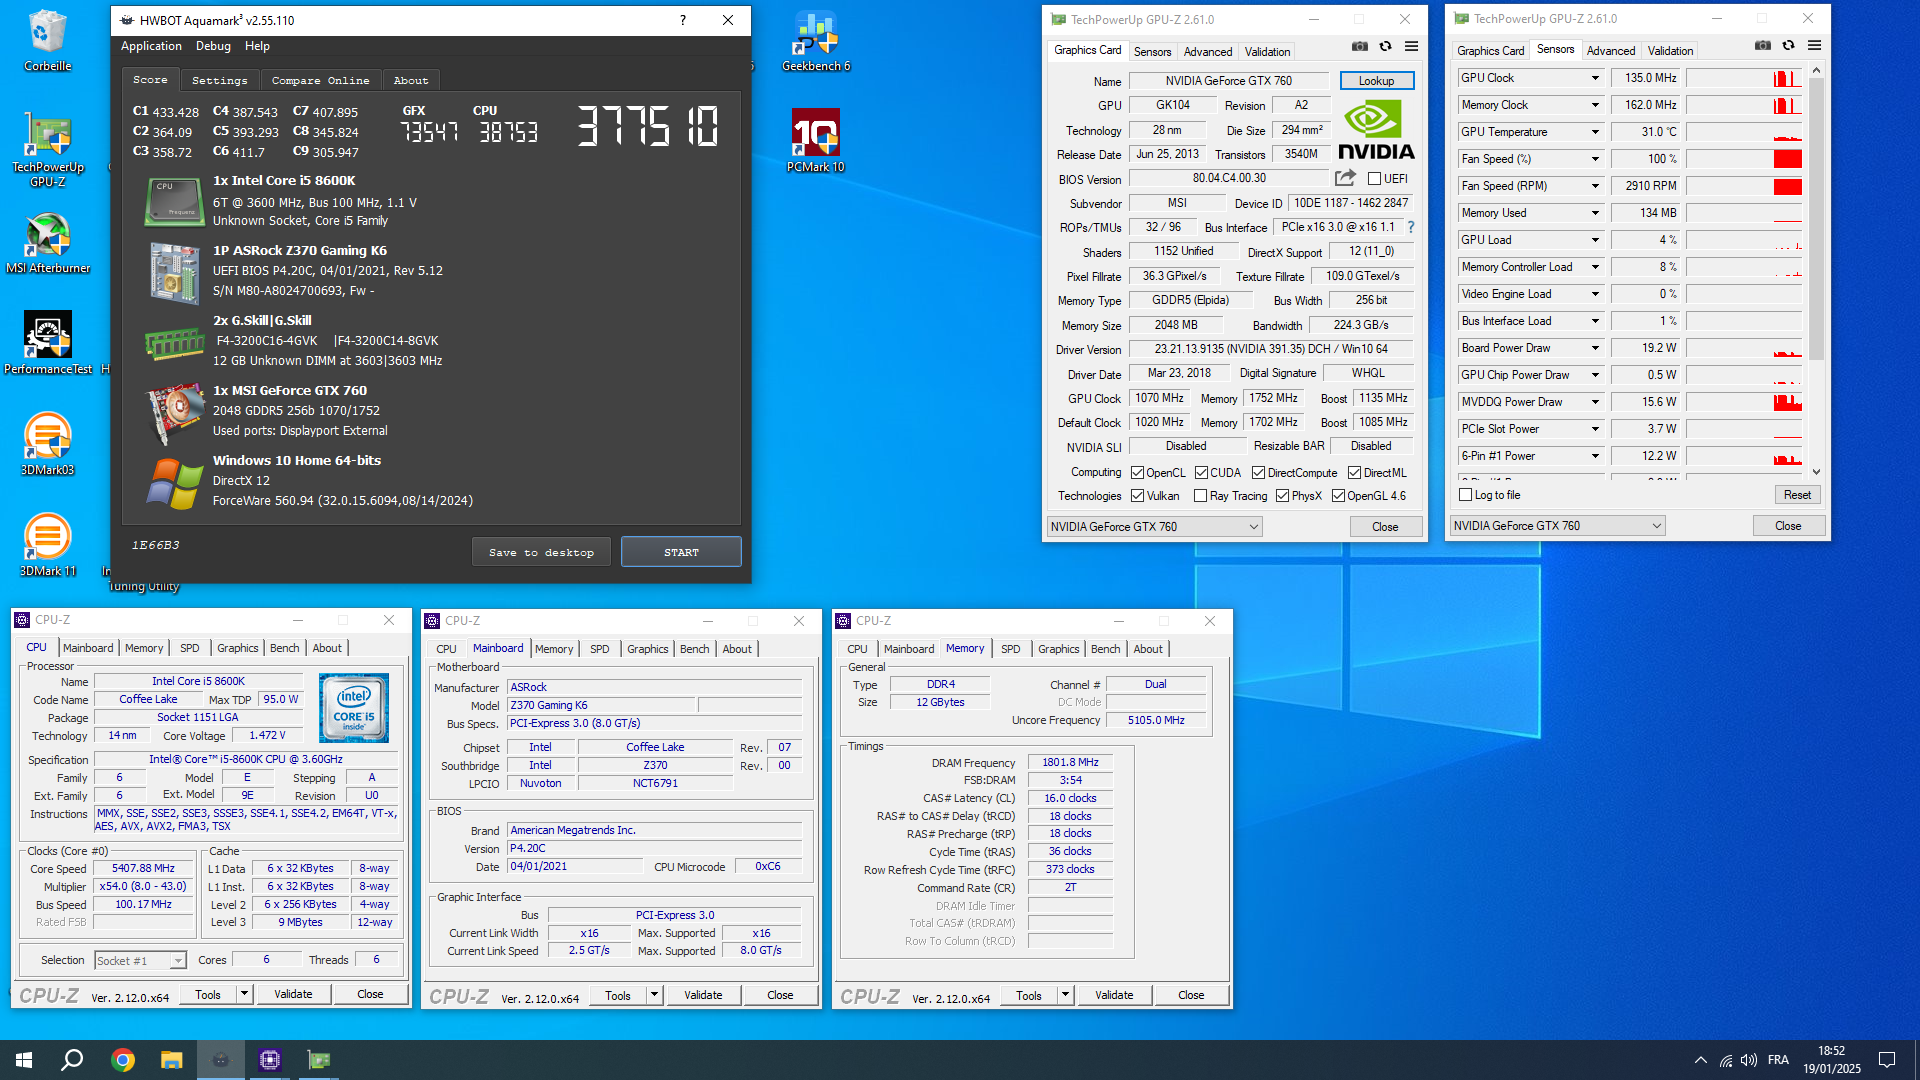Expand the GPU Clock sensor dropdown

[1595, 78]
